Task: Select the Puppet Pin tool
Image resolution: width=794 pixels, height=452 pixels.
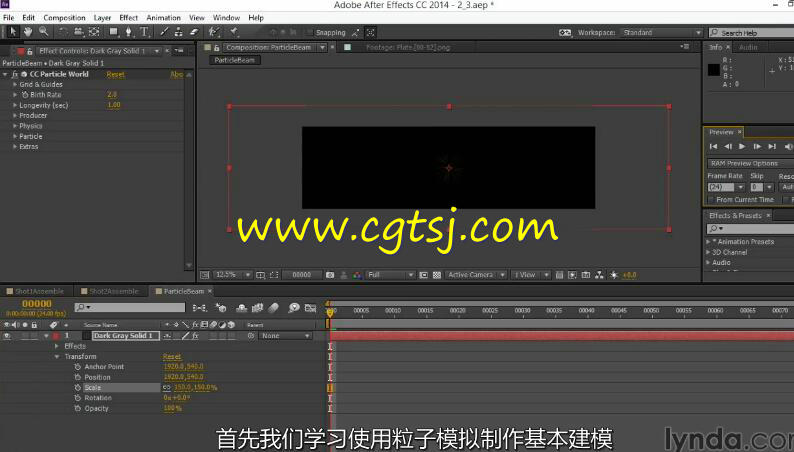Action: coord(233,32)
